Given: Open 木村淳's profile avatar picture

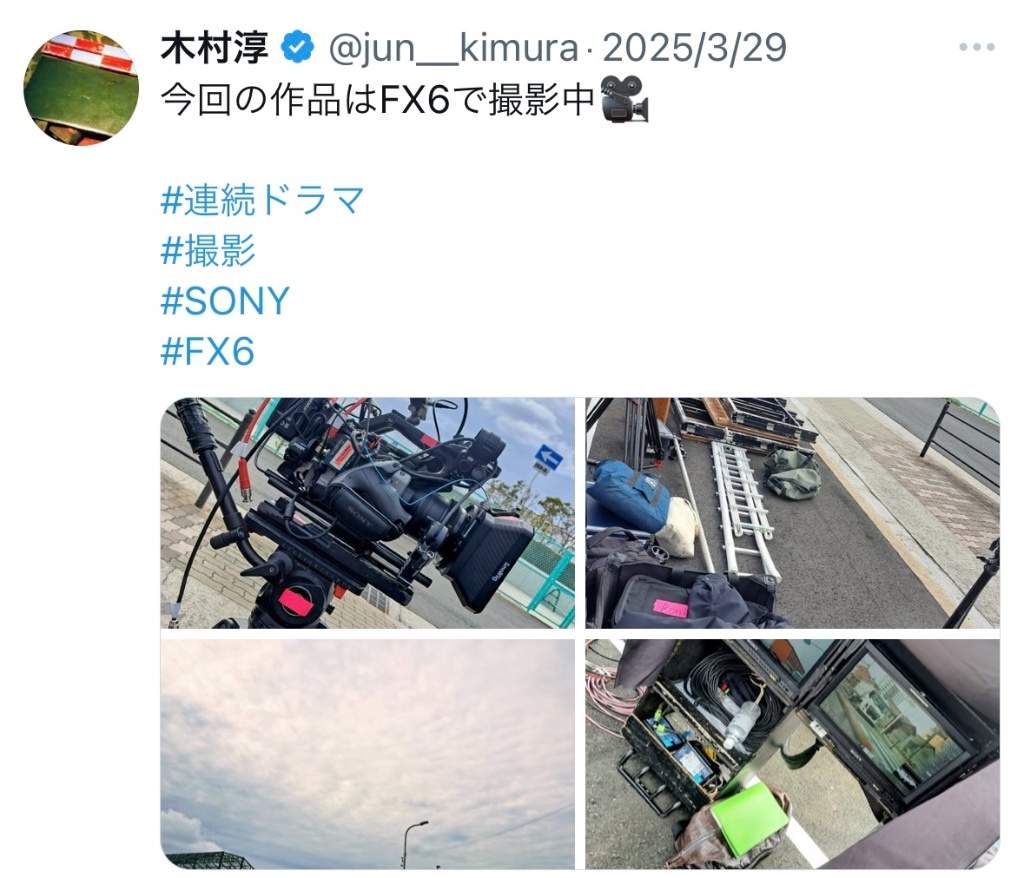Looking at the screenshot, I should click(81, 88).
